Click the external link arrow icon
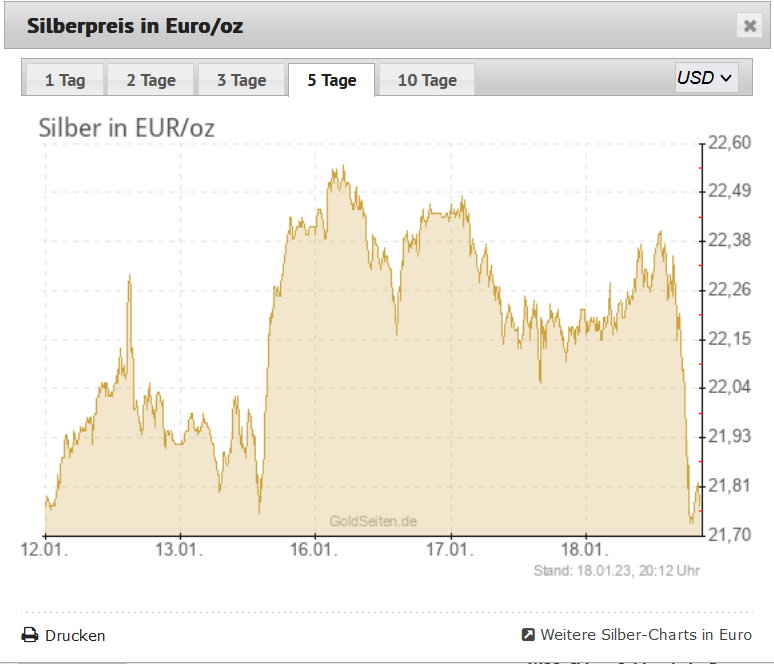 click(528, 634)
